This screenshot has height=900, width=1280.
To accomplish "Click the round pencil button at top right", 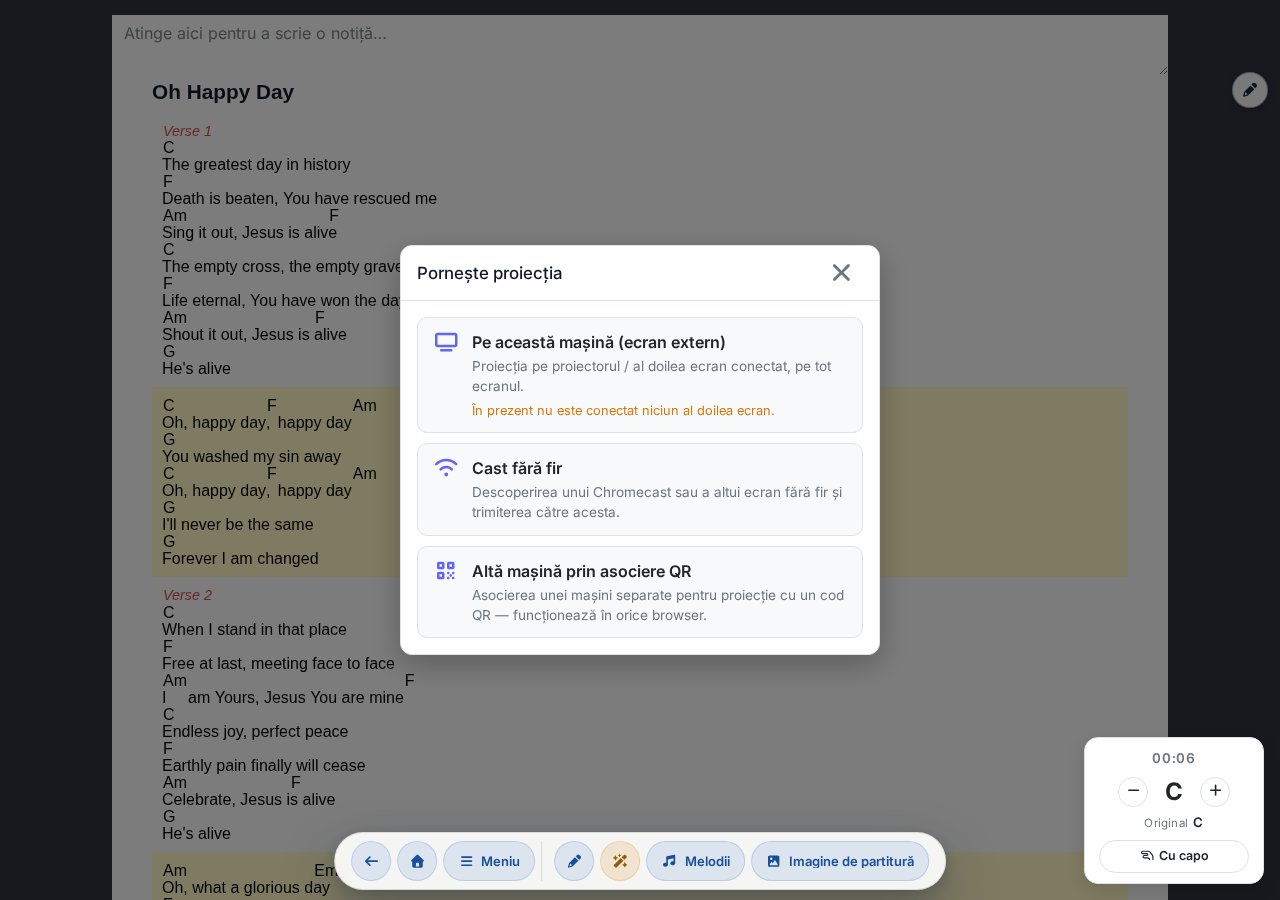I will (x=1250, y=90).
